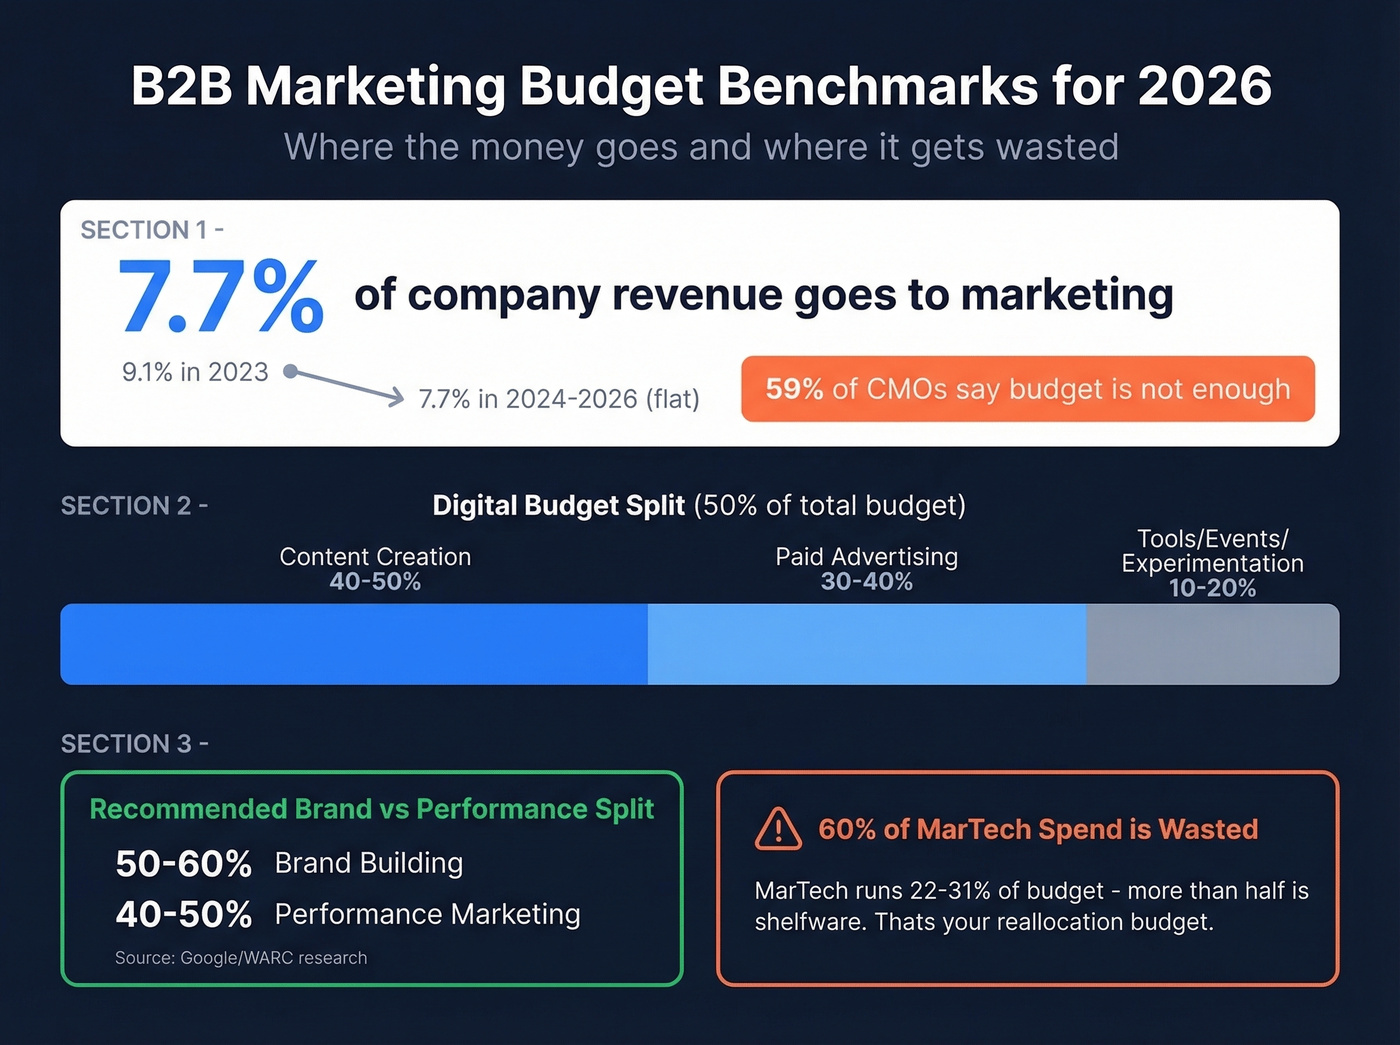
Task: Select the 60% of MarTech Spend is Wasted heading
Action: [1037, 829]
